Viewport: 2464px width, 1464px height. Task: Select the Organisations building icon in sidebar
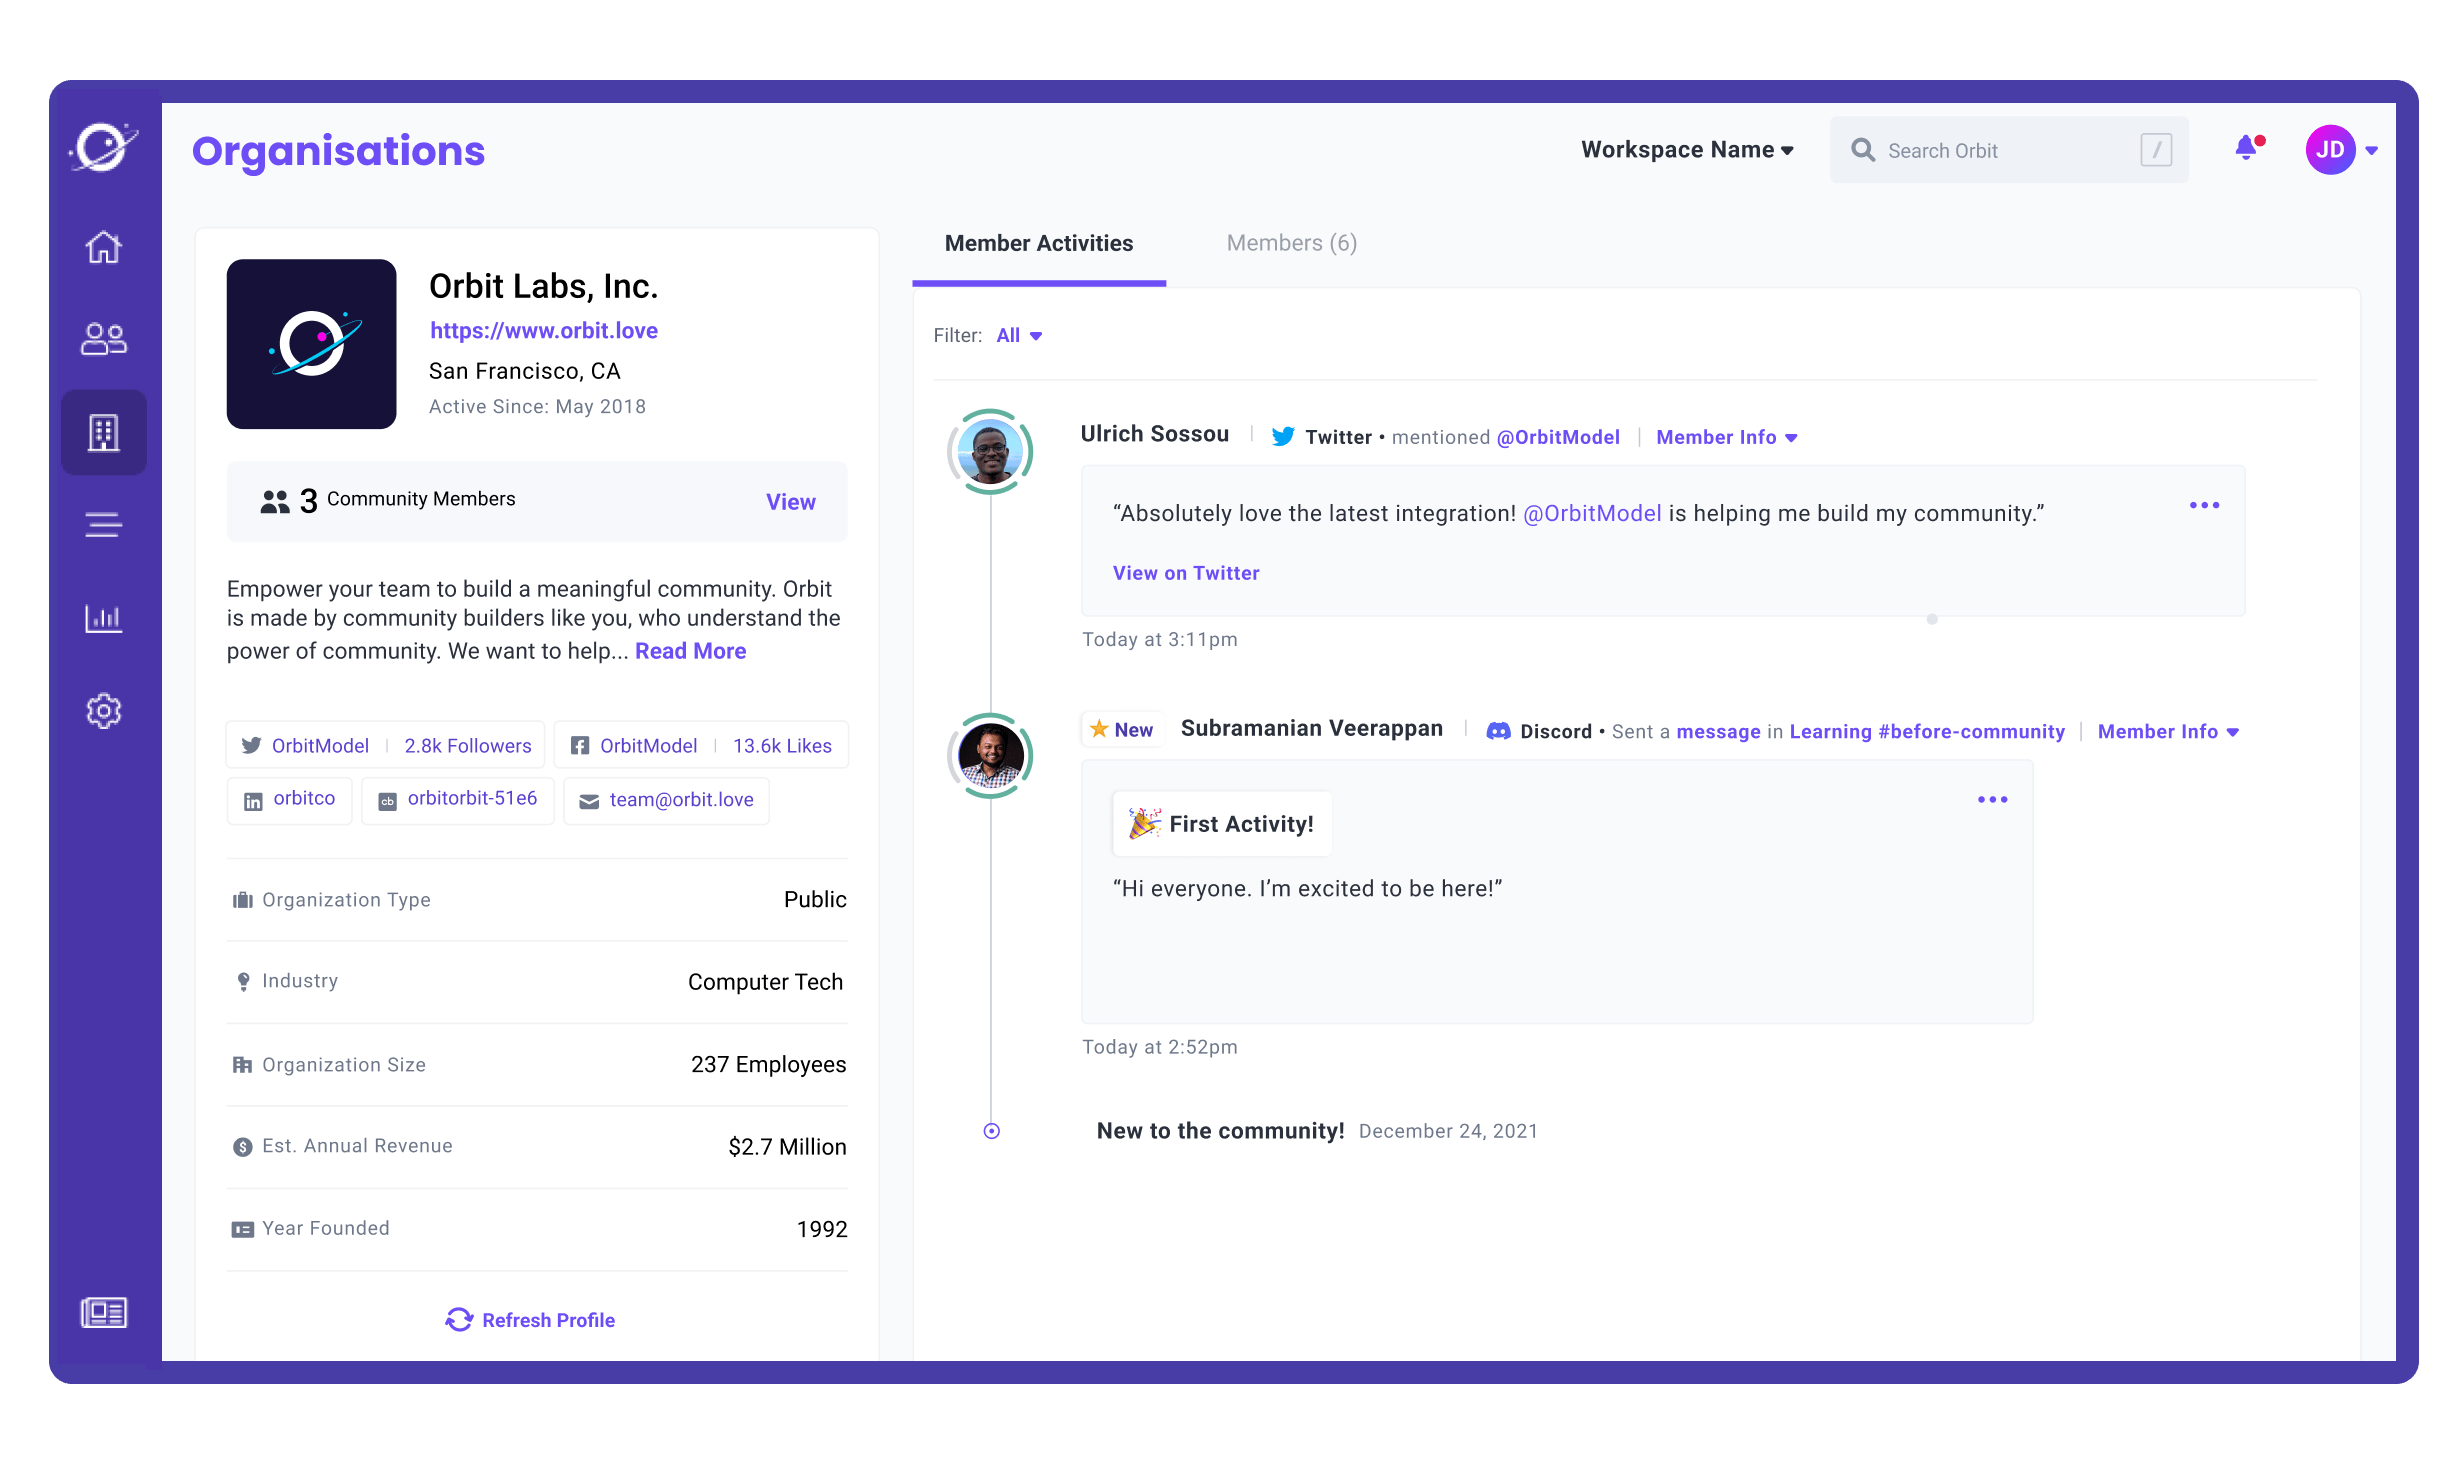(104, 432)
